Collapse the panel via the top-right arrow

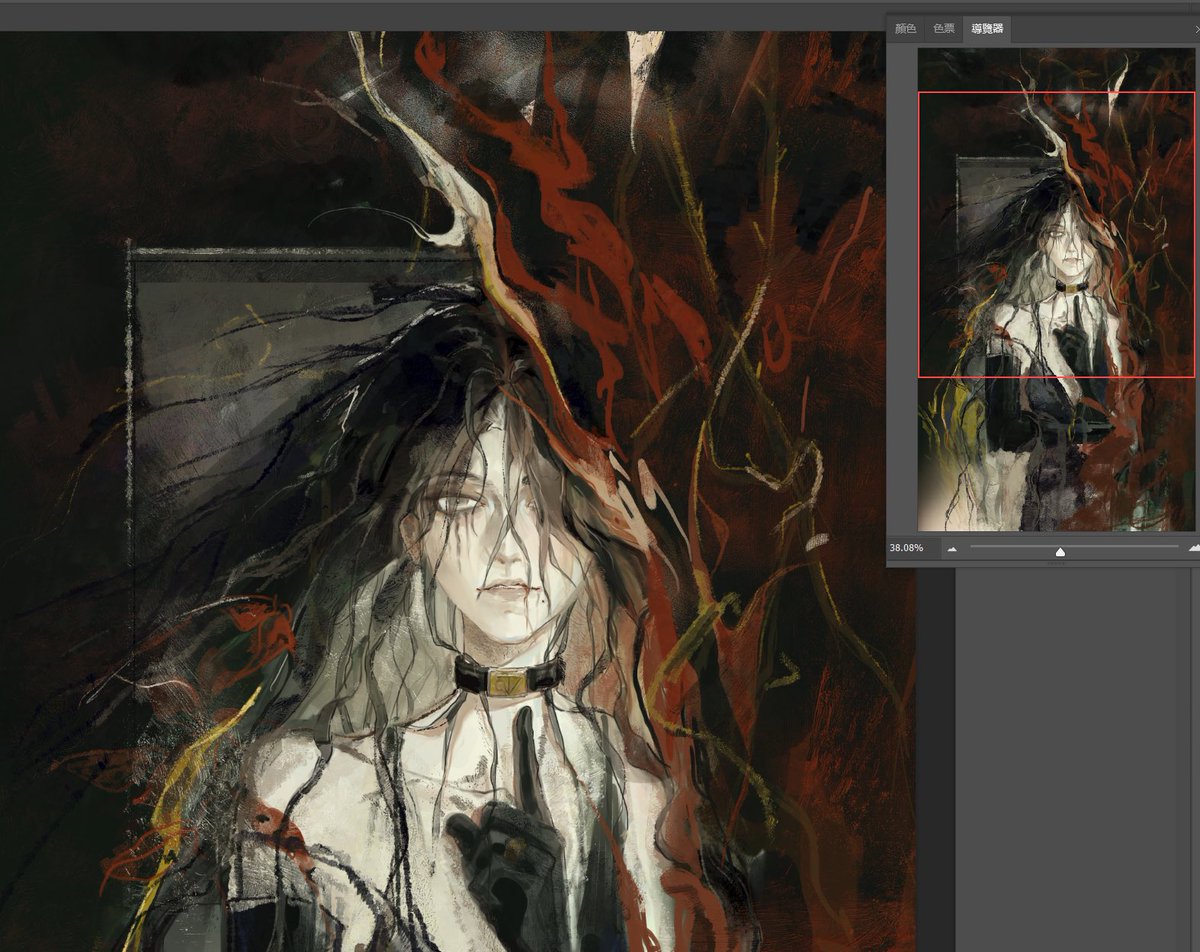(x=1196, y=30)
